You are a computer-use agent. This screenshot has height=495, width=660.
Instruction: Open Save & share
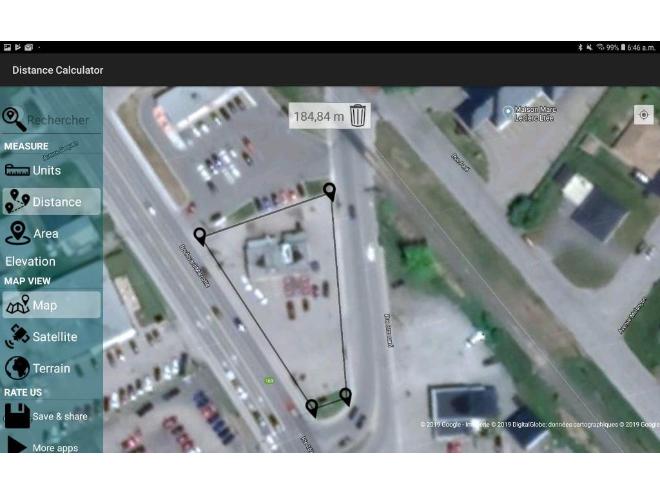51,416
